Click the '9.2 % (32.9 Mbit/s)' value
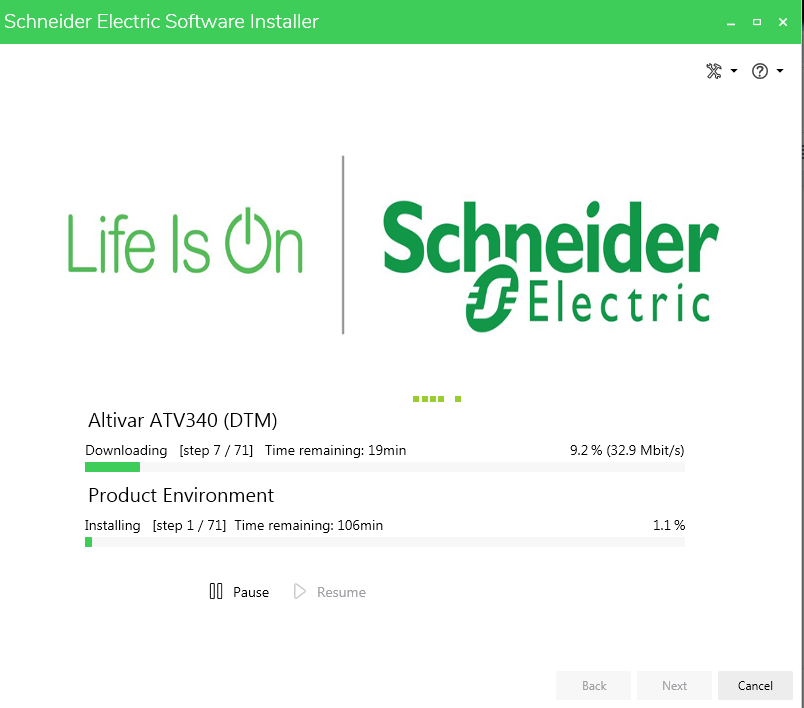The width and height of the screenshot is (804, 708). click(627, 450)
